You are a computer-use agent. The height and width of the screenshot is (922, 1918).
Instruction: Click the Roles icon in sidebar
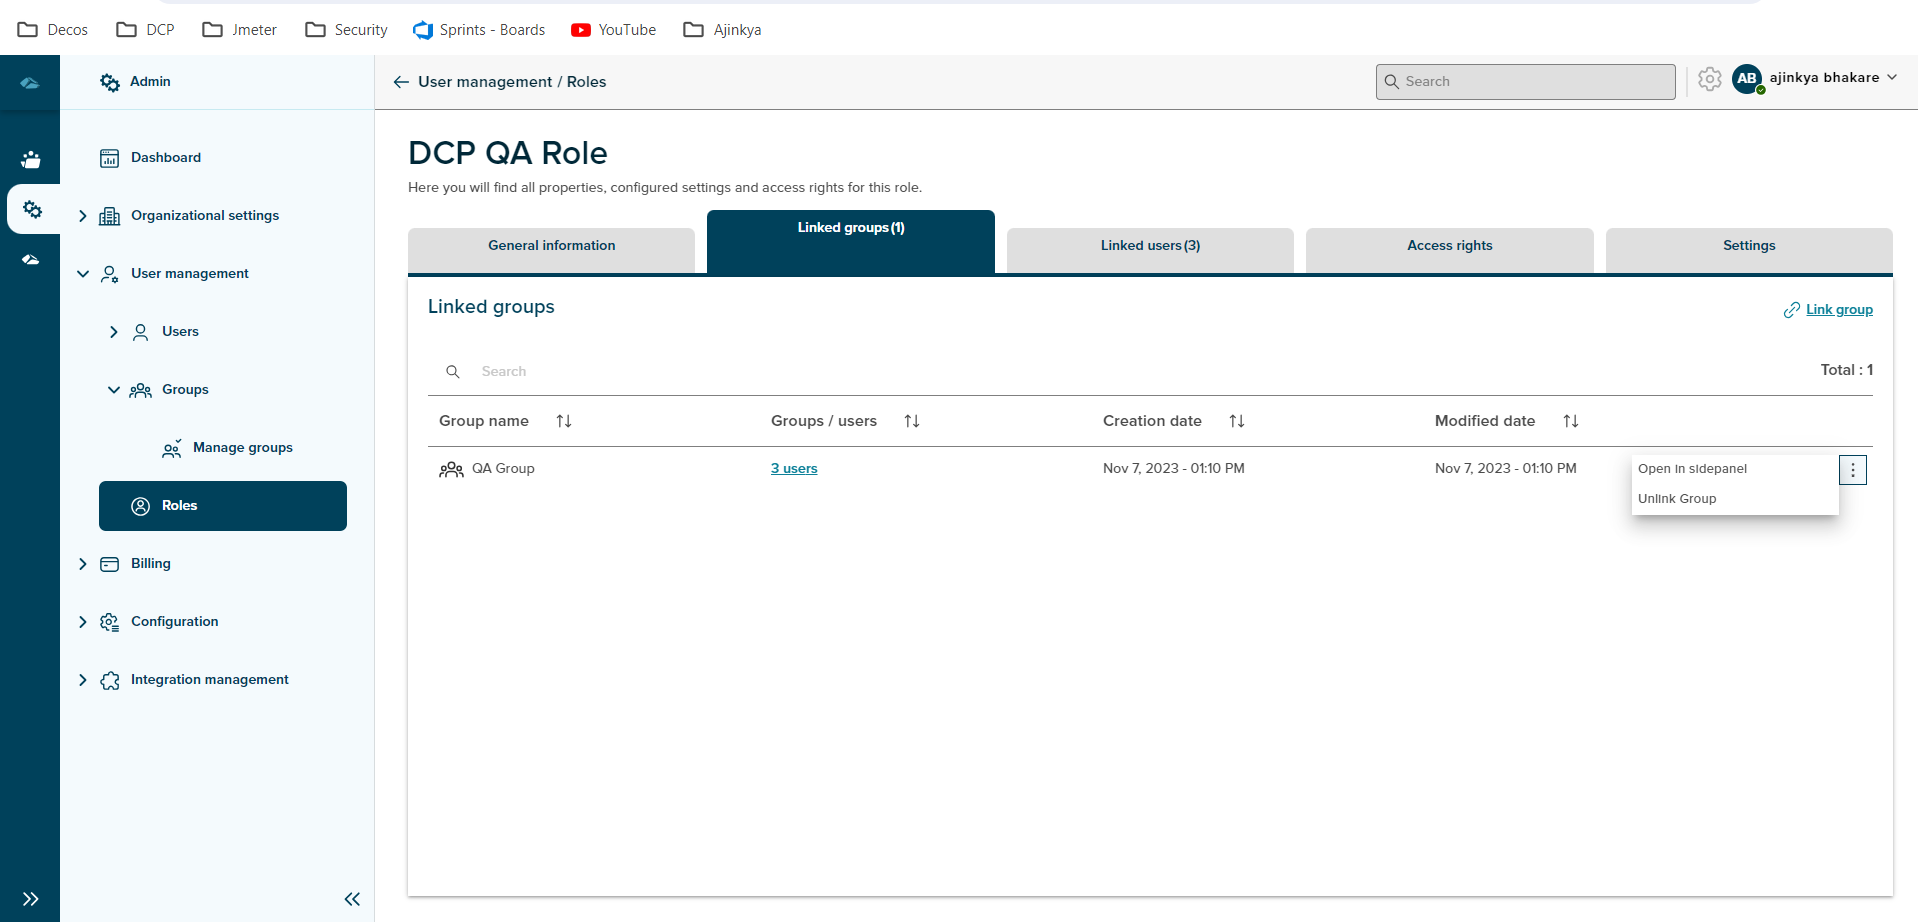coord(140,506)
